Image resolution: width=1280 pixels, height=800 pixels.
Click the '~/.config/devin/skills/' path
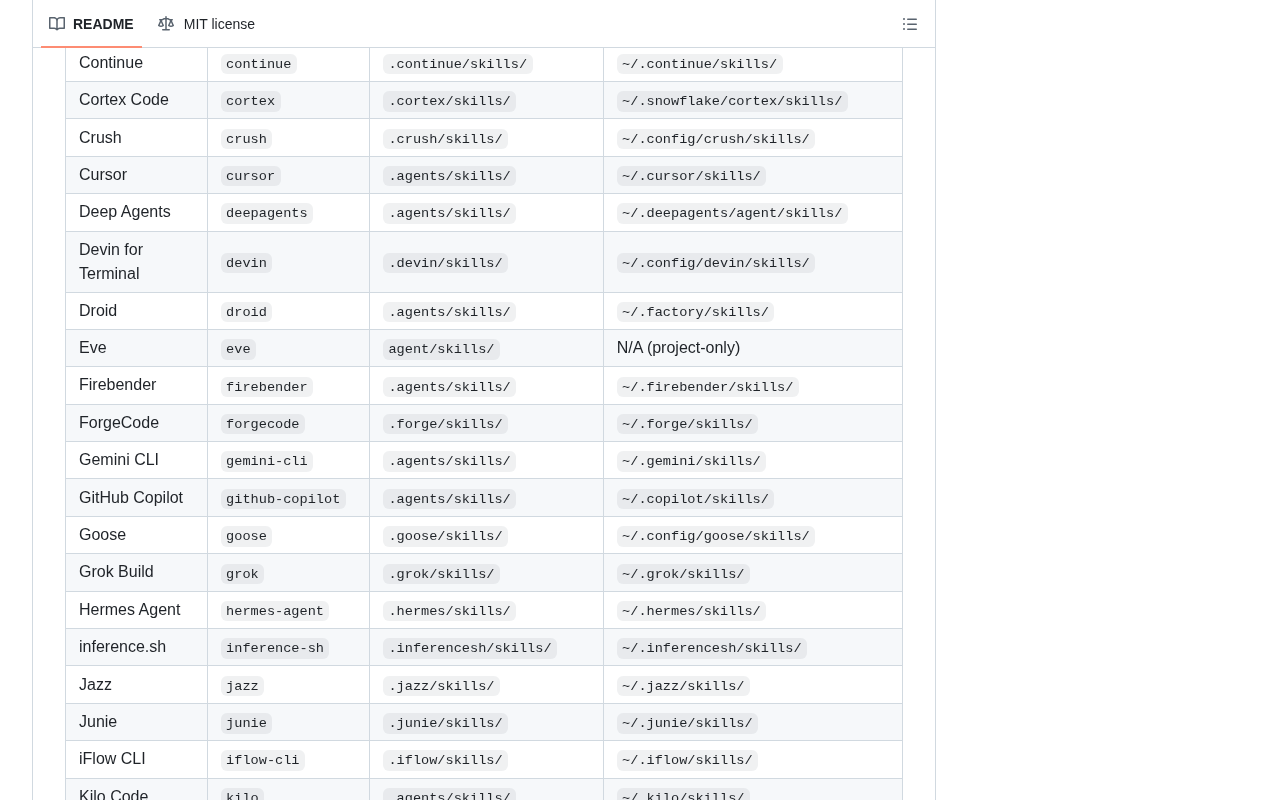coord(715,263)
